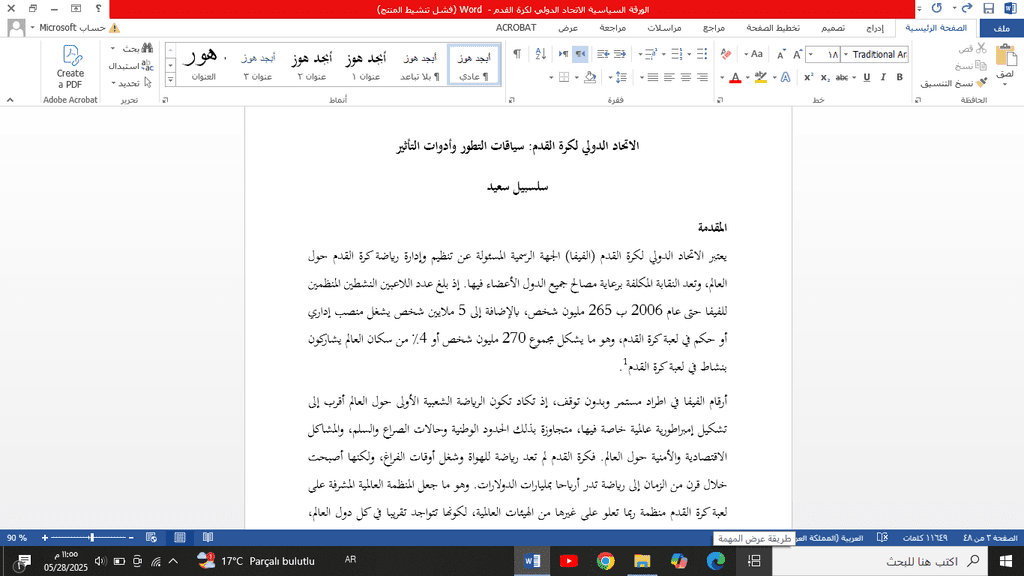Apply the عنوان ١ heading style
The image size is (1024, 576).
(366, 65)
